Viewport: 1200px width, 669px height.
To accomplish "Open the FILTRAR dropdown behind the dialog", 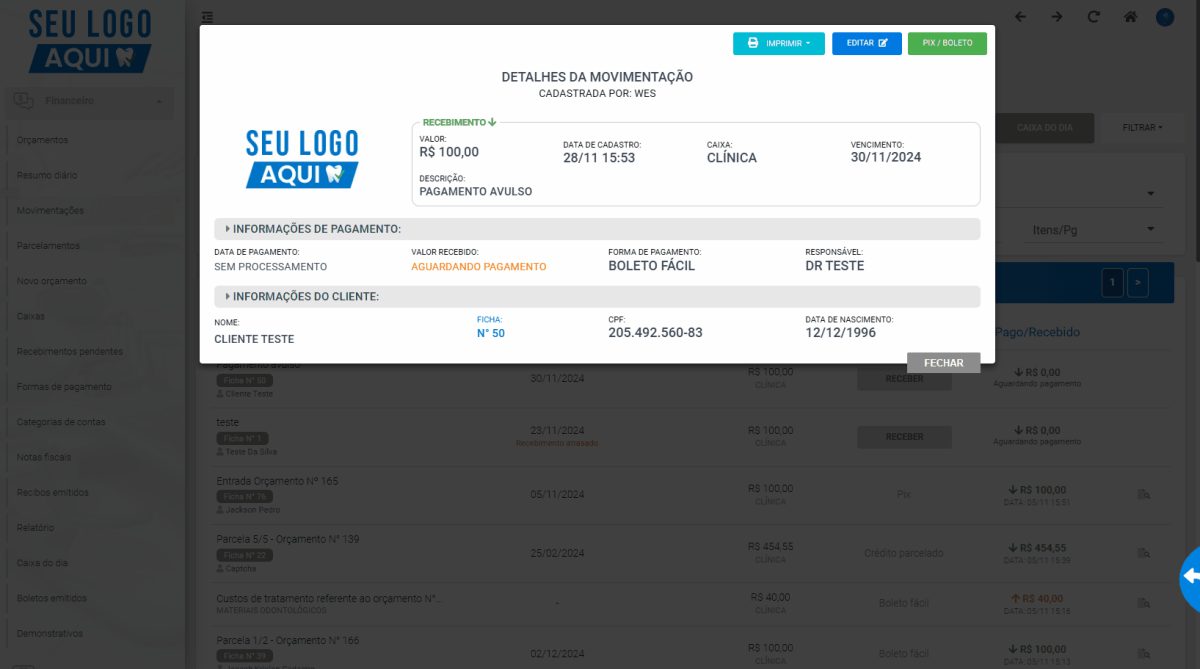I will (1142, 128).
